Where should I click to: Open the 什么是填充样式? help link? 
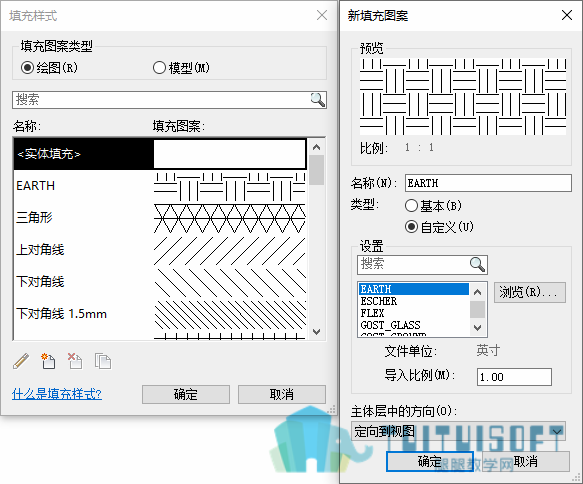[57, 394]
